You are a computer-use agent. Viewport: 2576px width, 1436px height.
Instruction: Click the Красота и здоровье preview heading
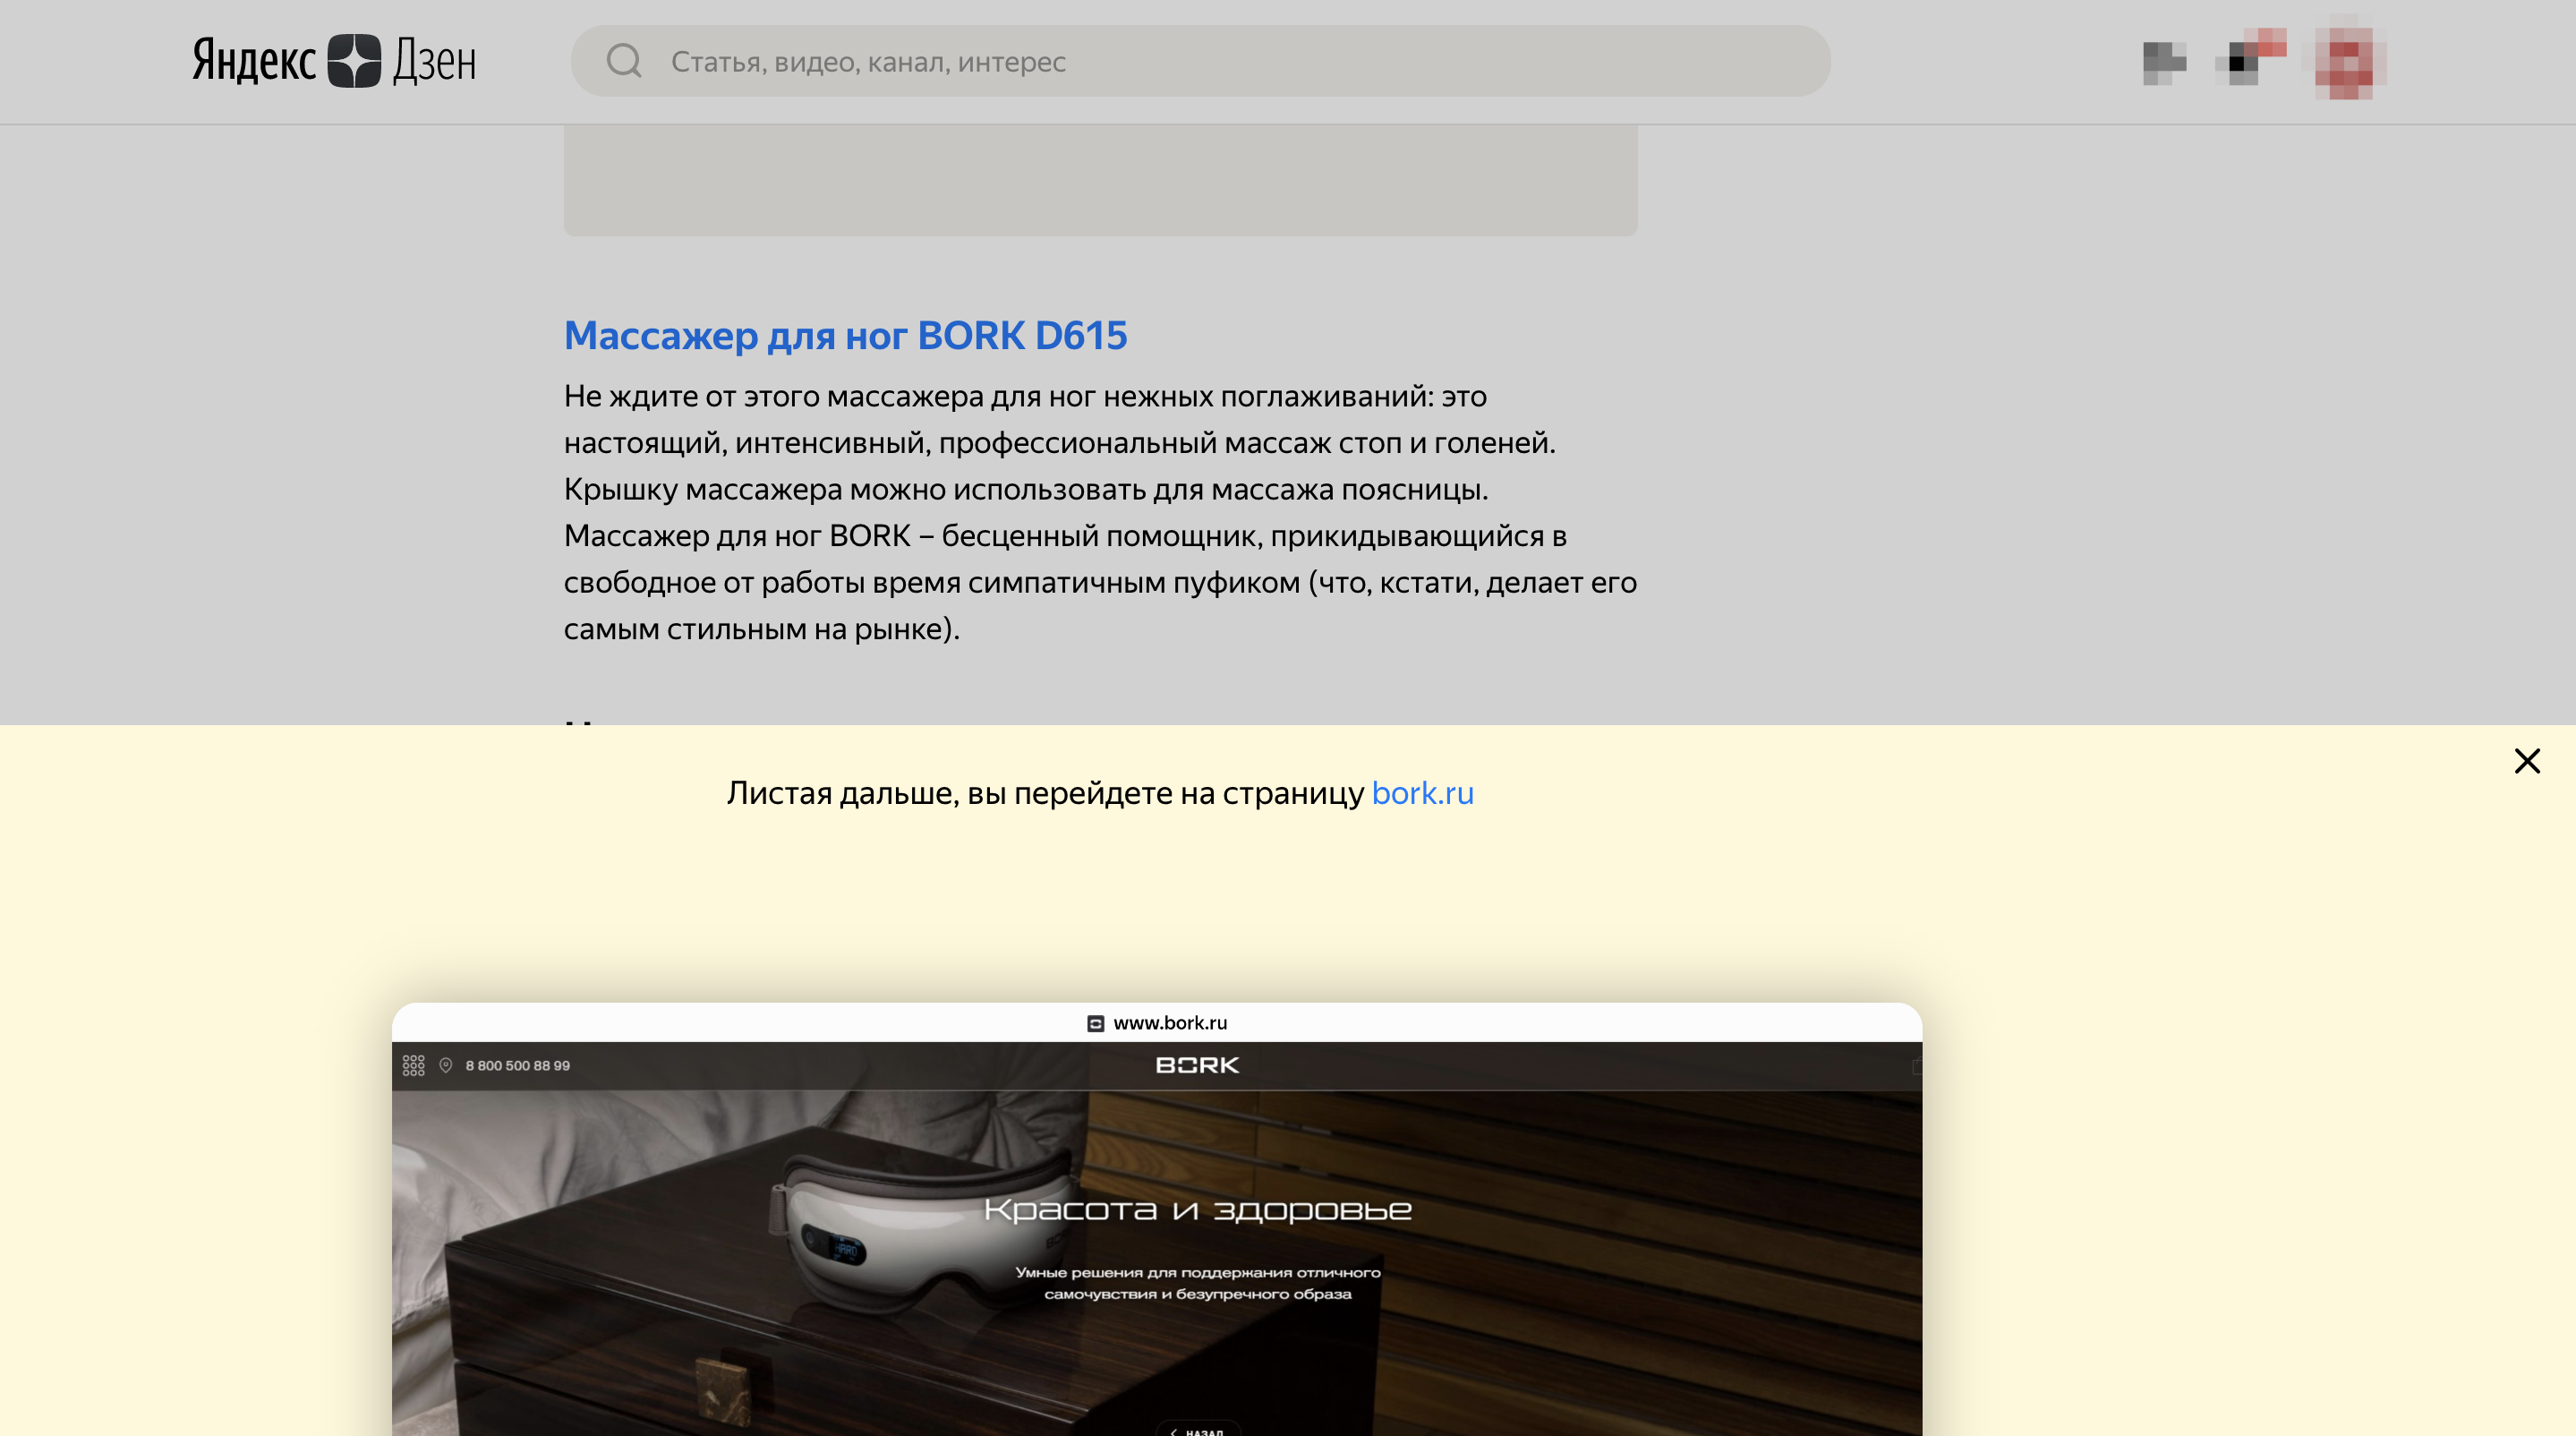click(x=1197, y=1210)
